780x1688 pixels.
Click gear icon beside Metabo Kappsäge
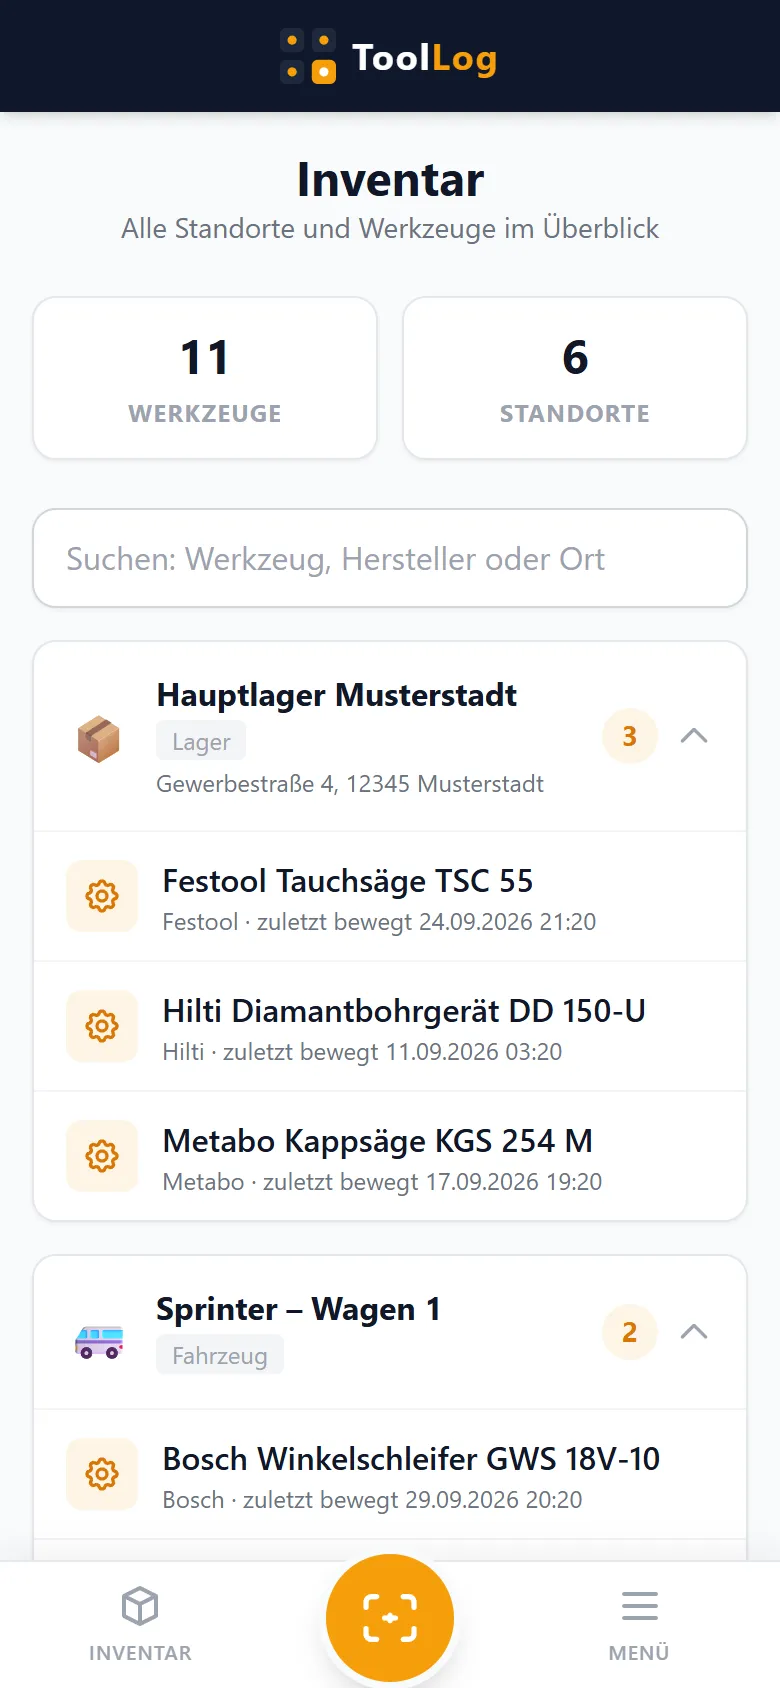coord(102,1156)
